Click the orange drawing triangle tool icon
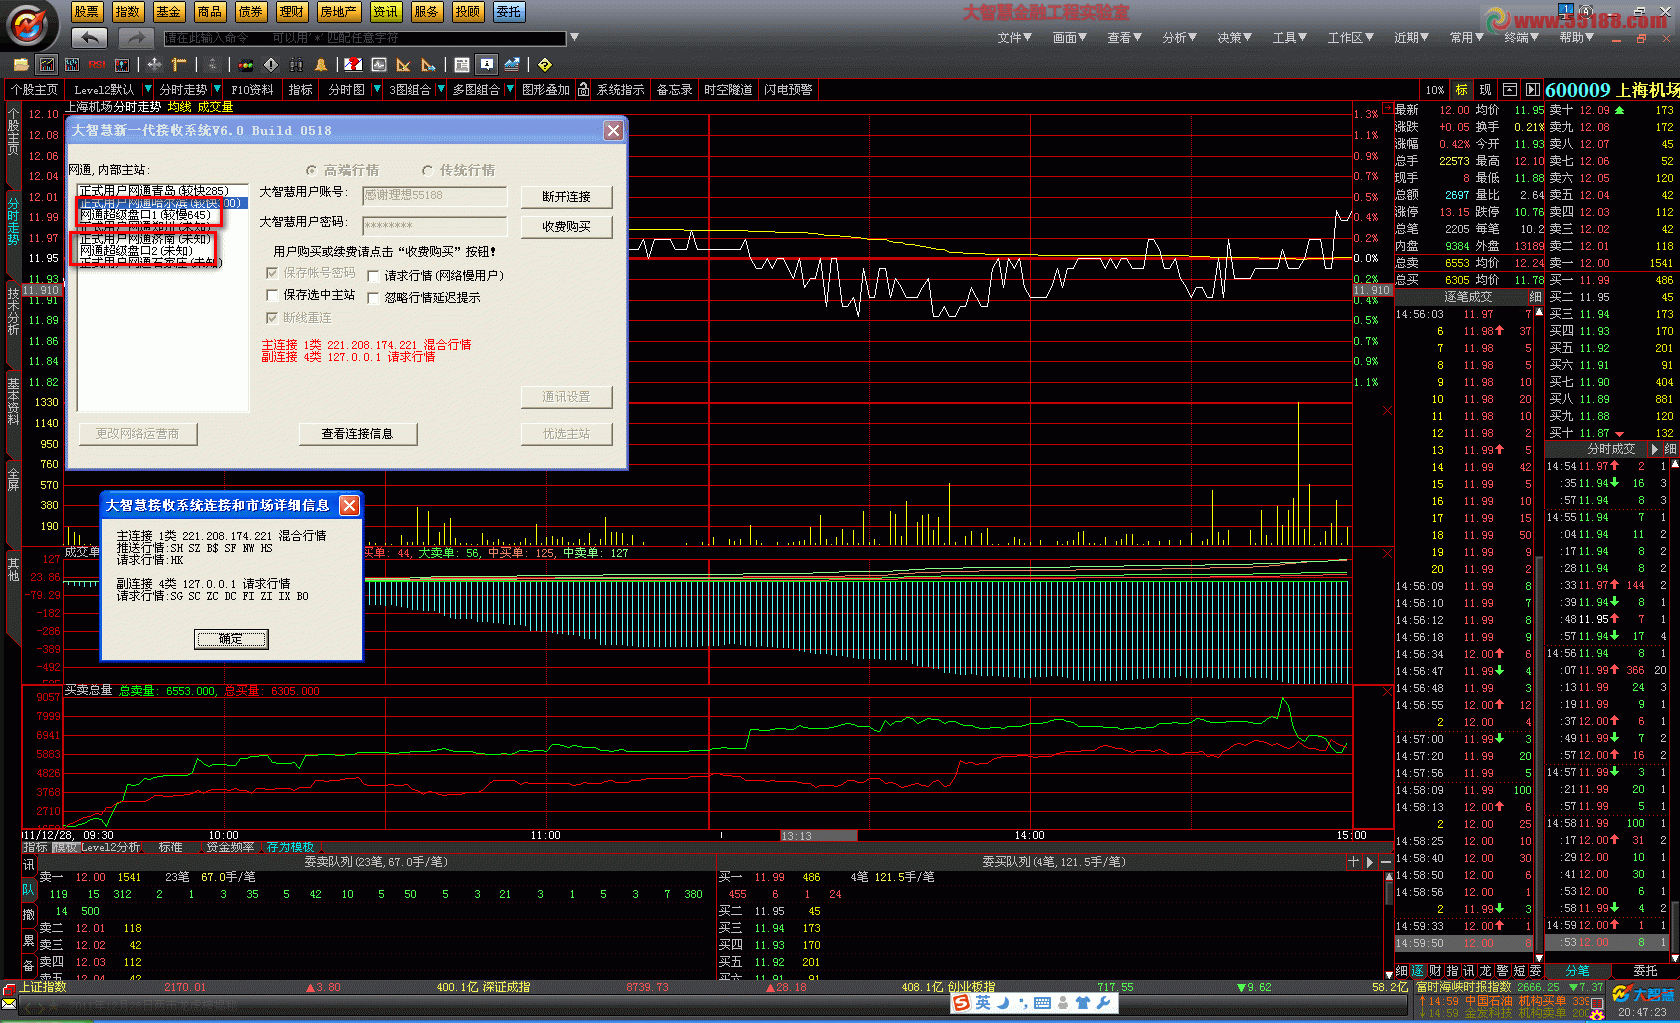The height and width of the screenshot is (1023, 1680). click(x=404, y=65)
